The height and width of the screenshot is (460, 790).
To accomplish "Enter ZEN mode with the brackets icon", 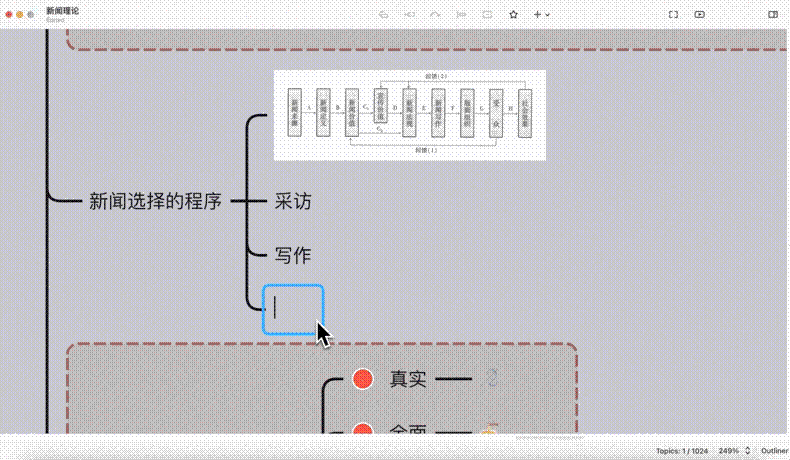I will pyautogui.click(x=673, y=15).
